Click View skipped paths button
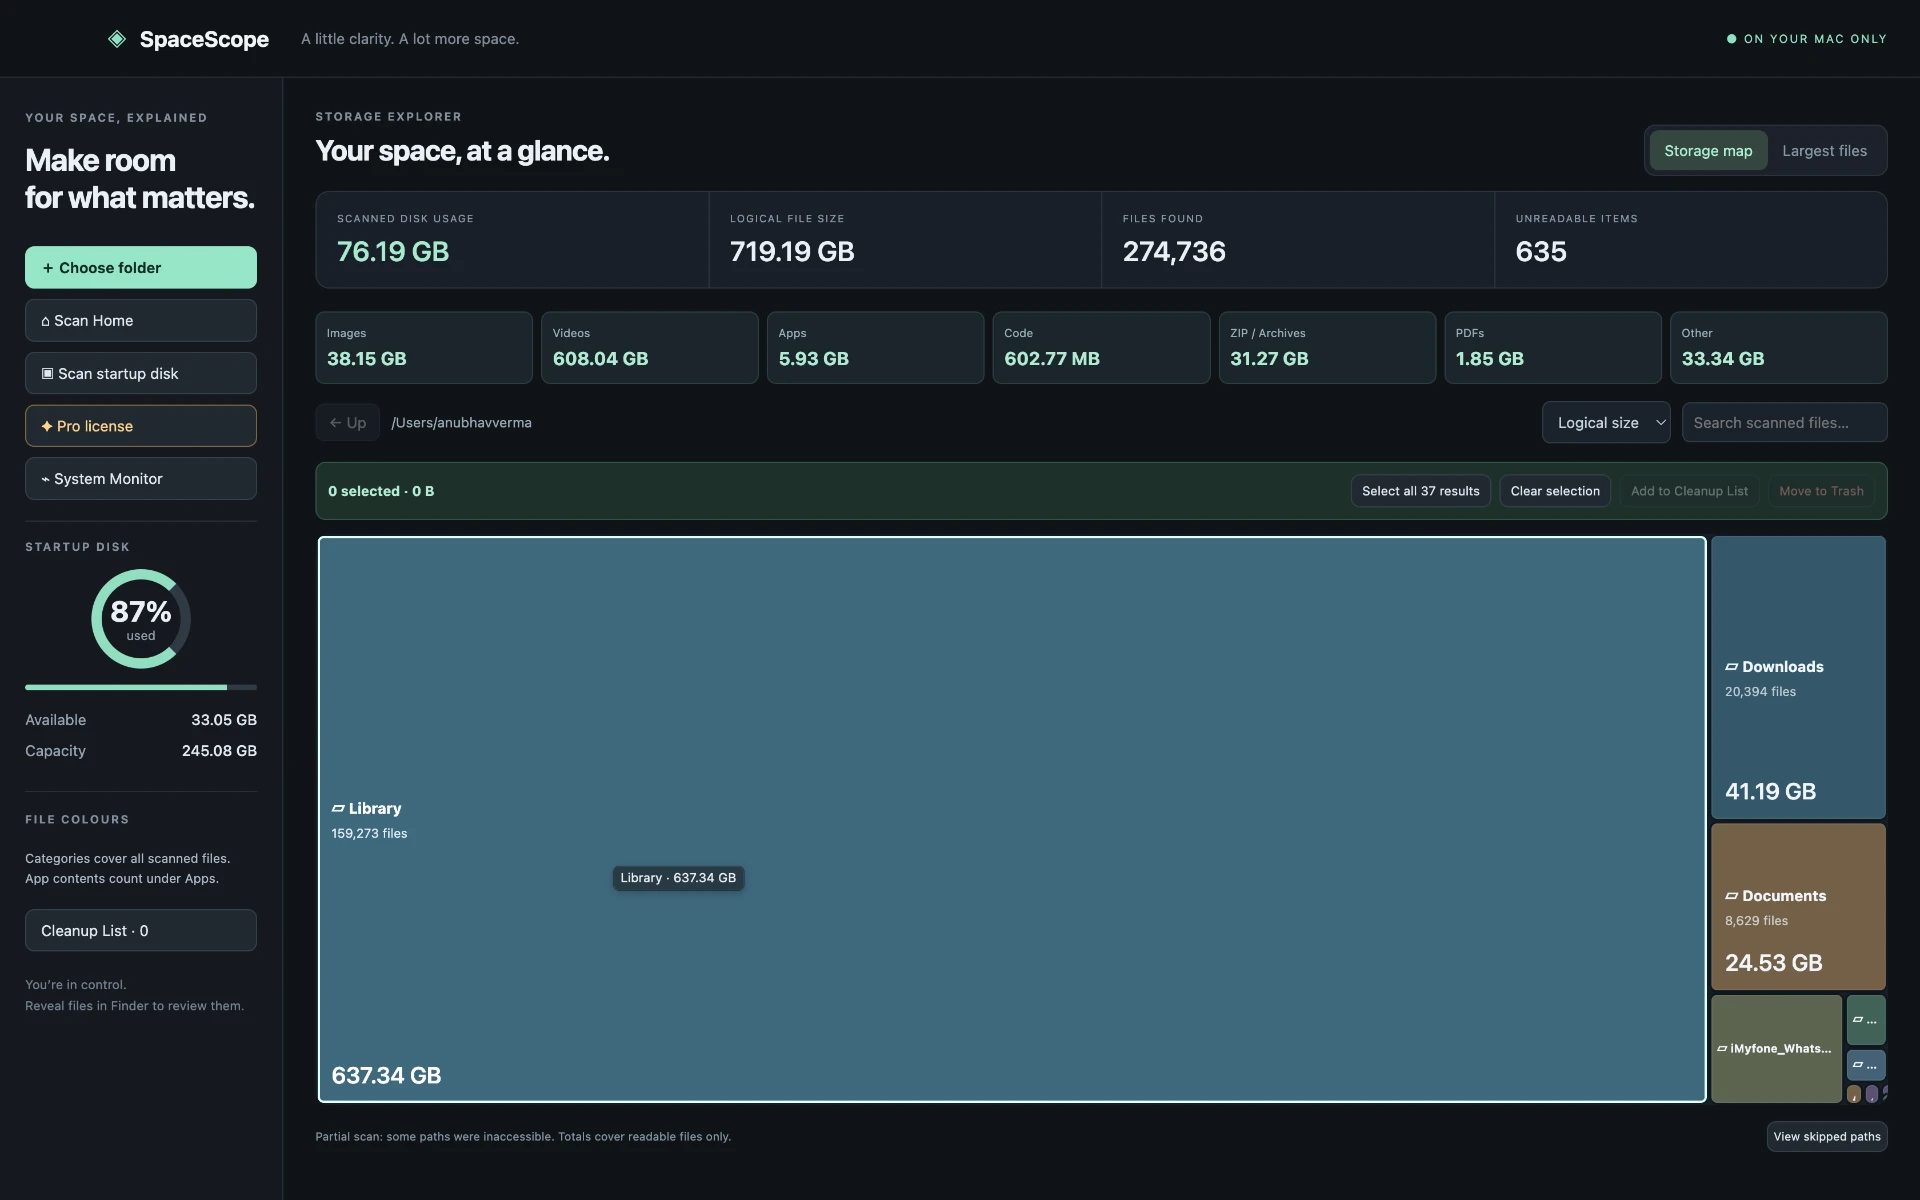Image resolution: width=1920 pixels, height=1200 pixels. [x=1827, y=1137]
